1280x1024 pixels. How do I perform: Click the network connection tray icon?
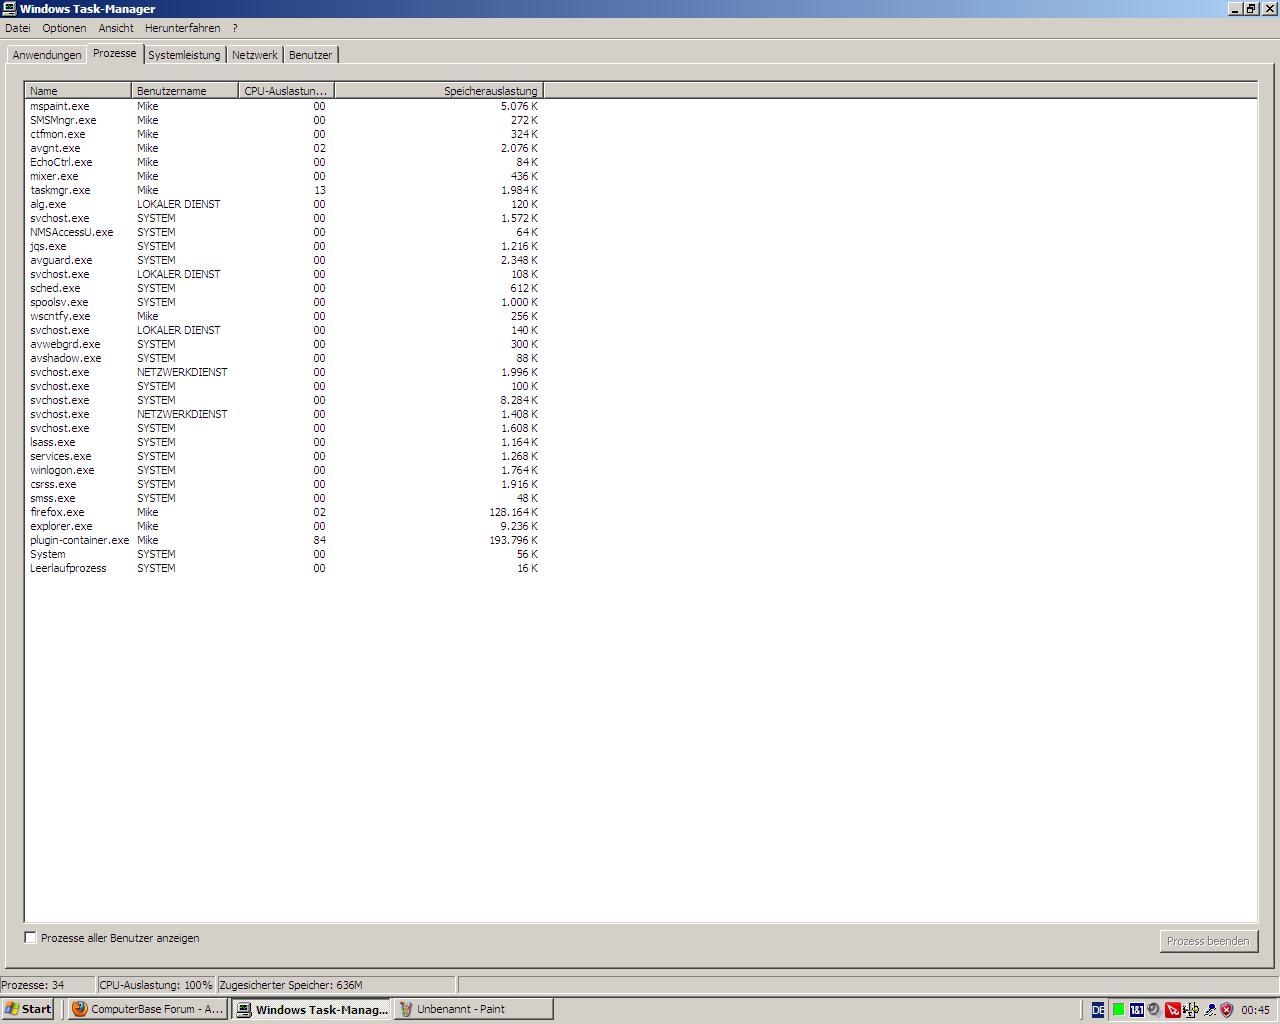click(x=1190, y=1010)
